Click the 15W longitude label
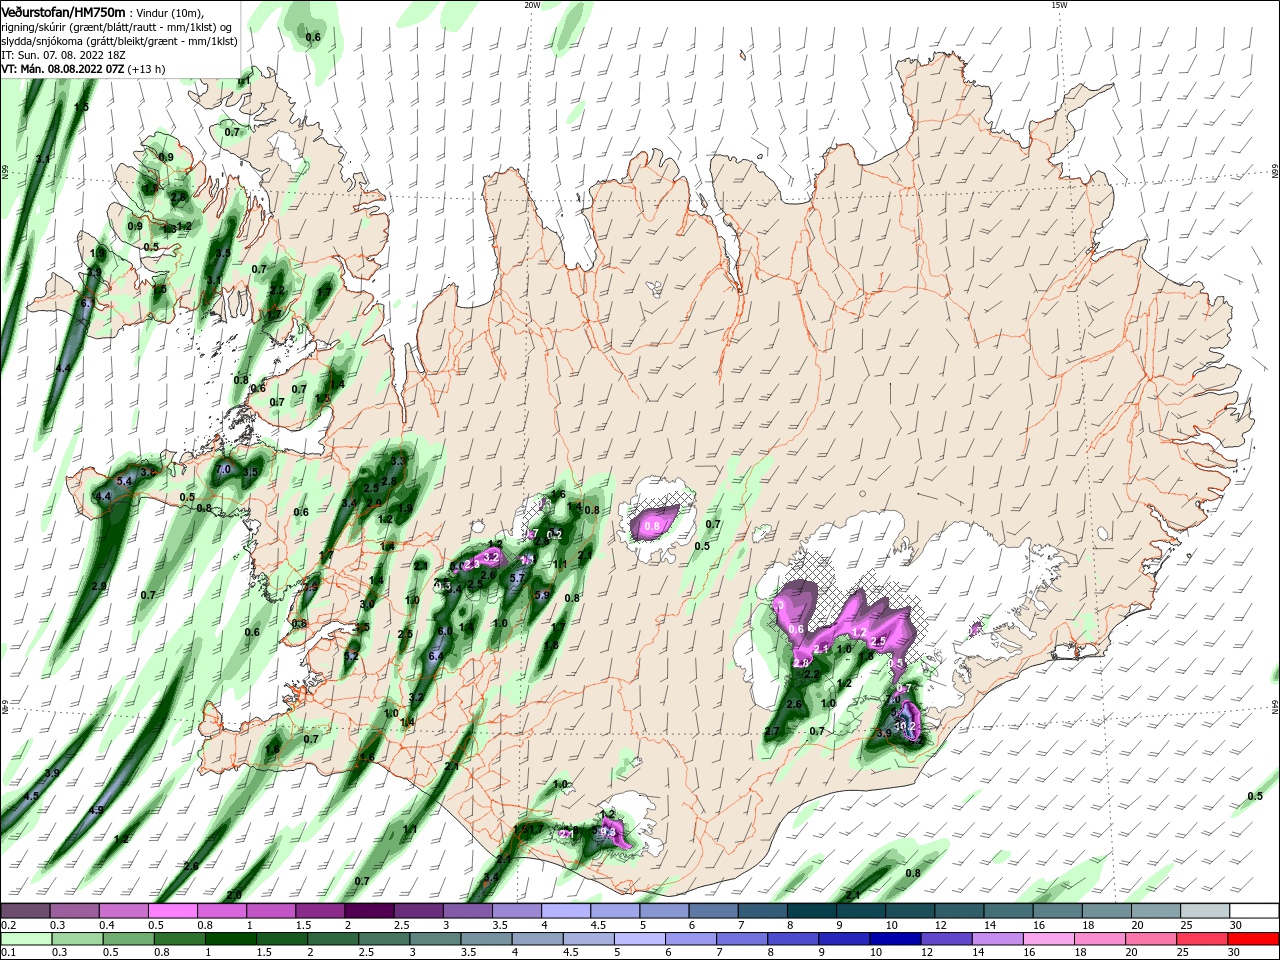The height and width of the screenshot is (960, 1280). [1058, 4]
